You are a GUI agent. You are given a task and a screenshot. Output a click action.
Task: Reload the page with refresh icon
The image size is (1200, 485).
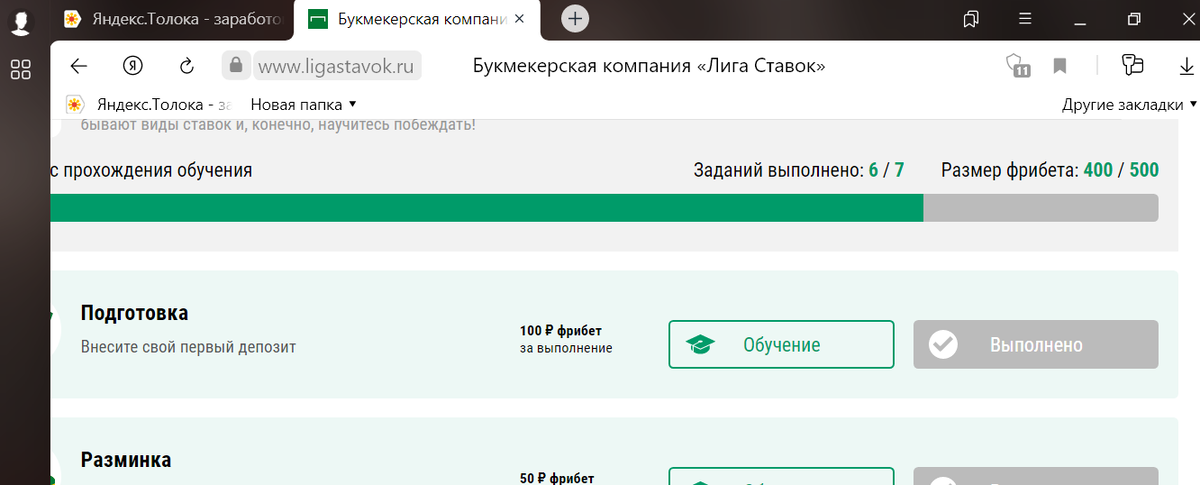pyautogui.click(x=186, y=66)
